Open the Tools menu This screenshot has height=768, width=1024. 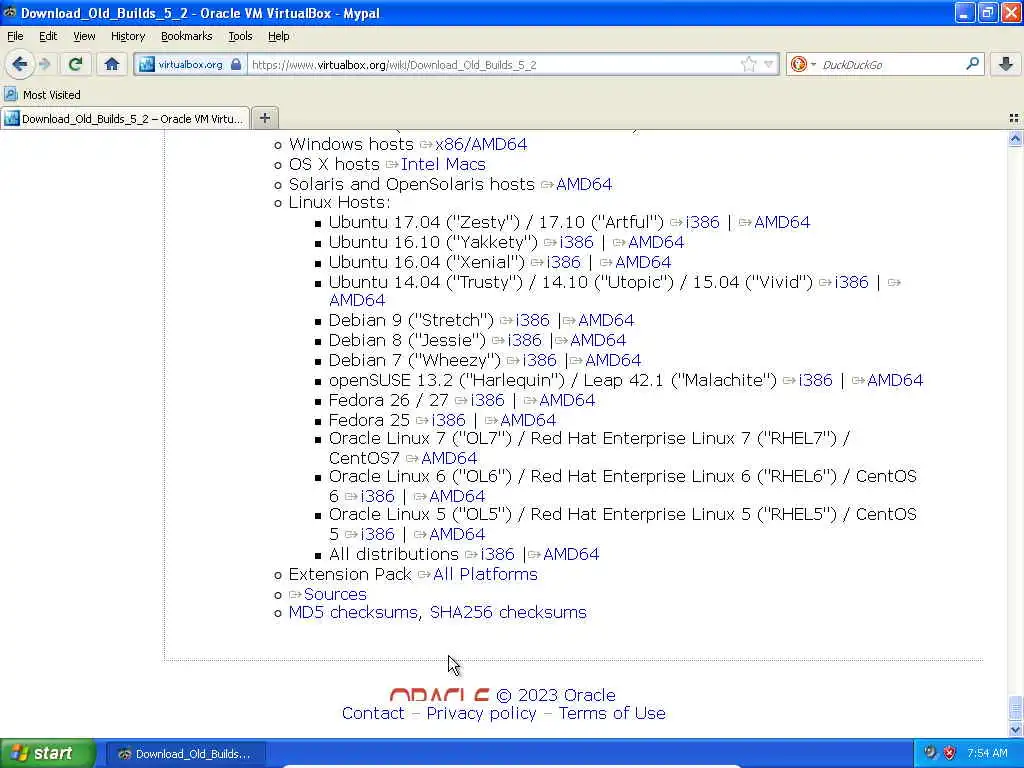240,36
